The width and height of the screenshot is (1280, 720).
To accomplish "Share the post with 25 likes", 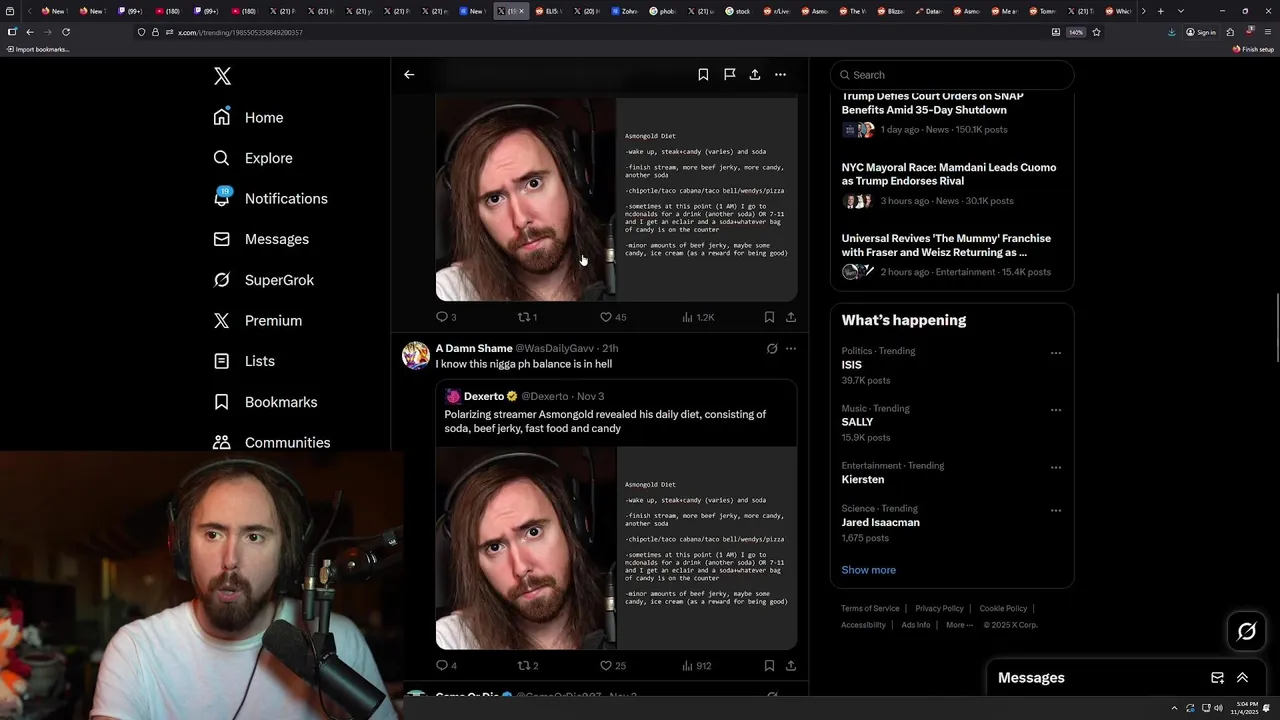I will click(x=791, y=665).
